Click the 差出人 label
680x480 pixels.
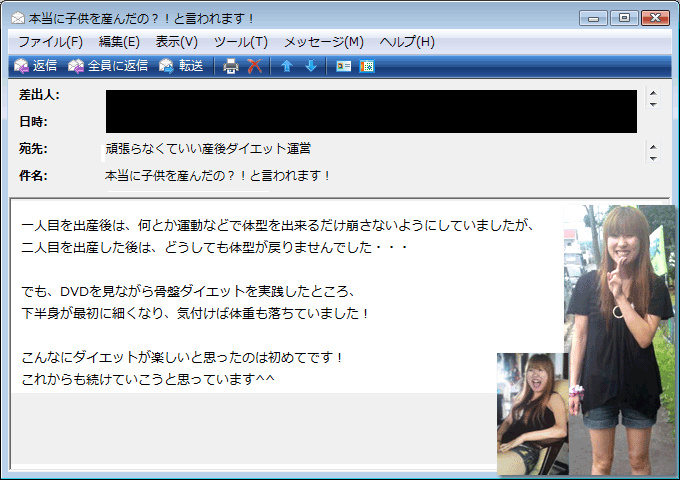[x=39, y=95]
